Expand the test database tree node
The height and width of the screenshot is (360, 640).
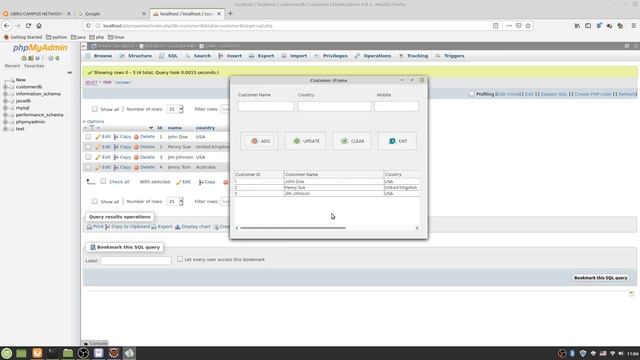pyautogui.click(x=6, y=129)
